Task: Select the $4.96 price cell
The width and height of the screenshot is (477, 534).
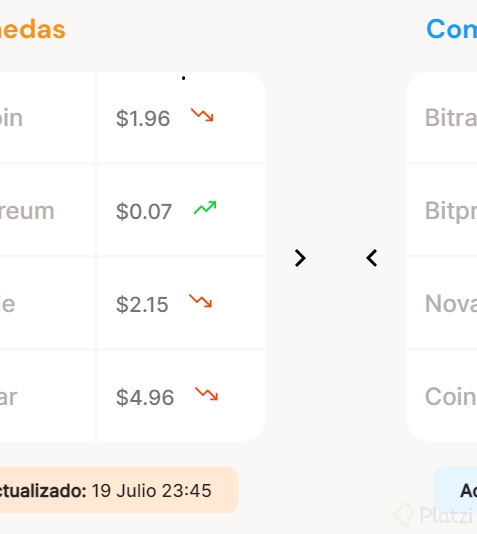Action: pyautogui.click(x=181, y=396)
